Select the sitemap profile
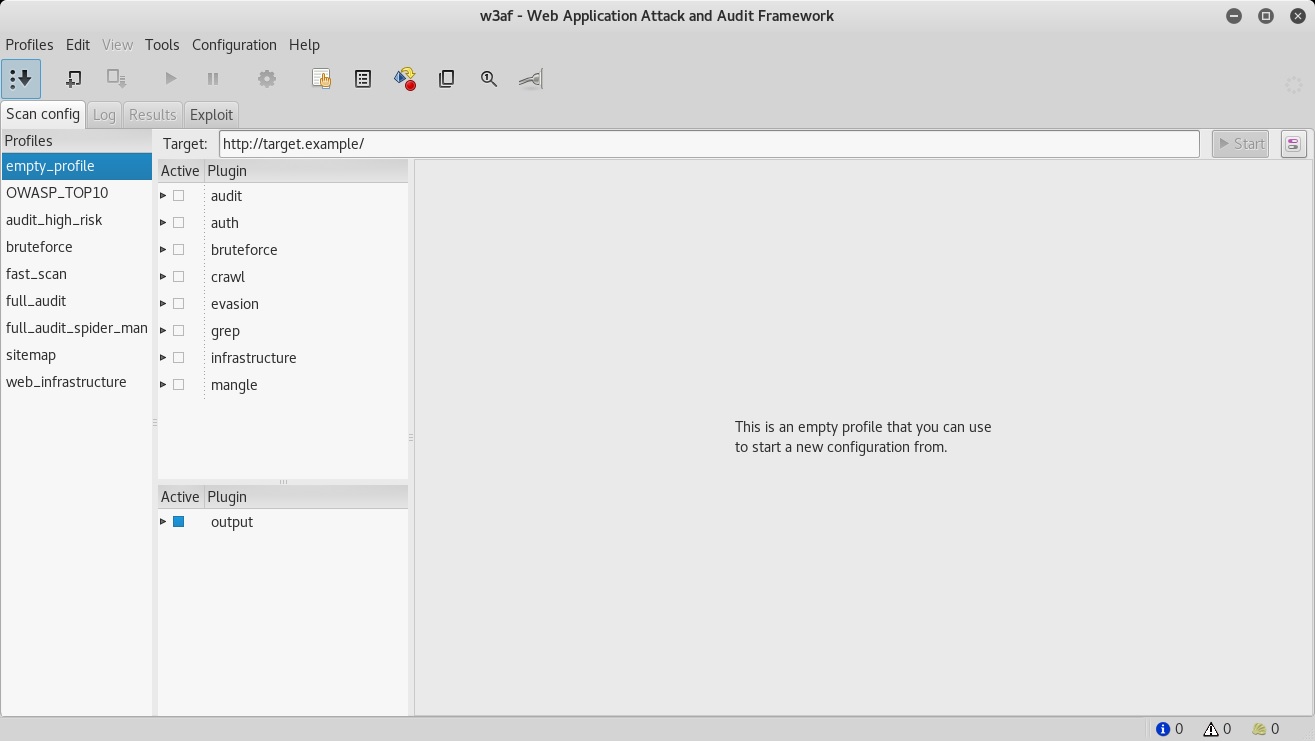This screenshot has height=741, width=1315. tap(76, 355)
